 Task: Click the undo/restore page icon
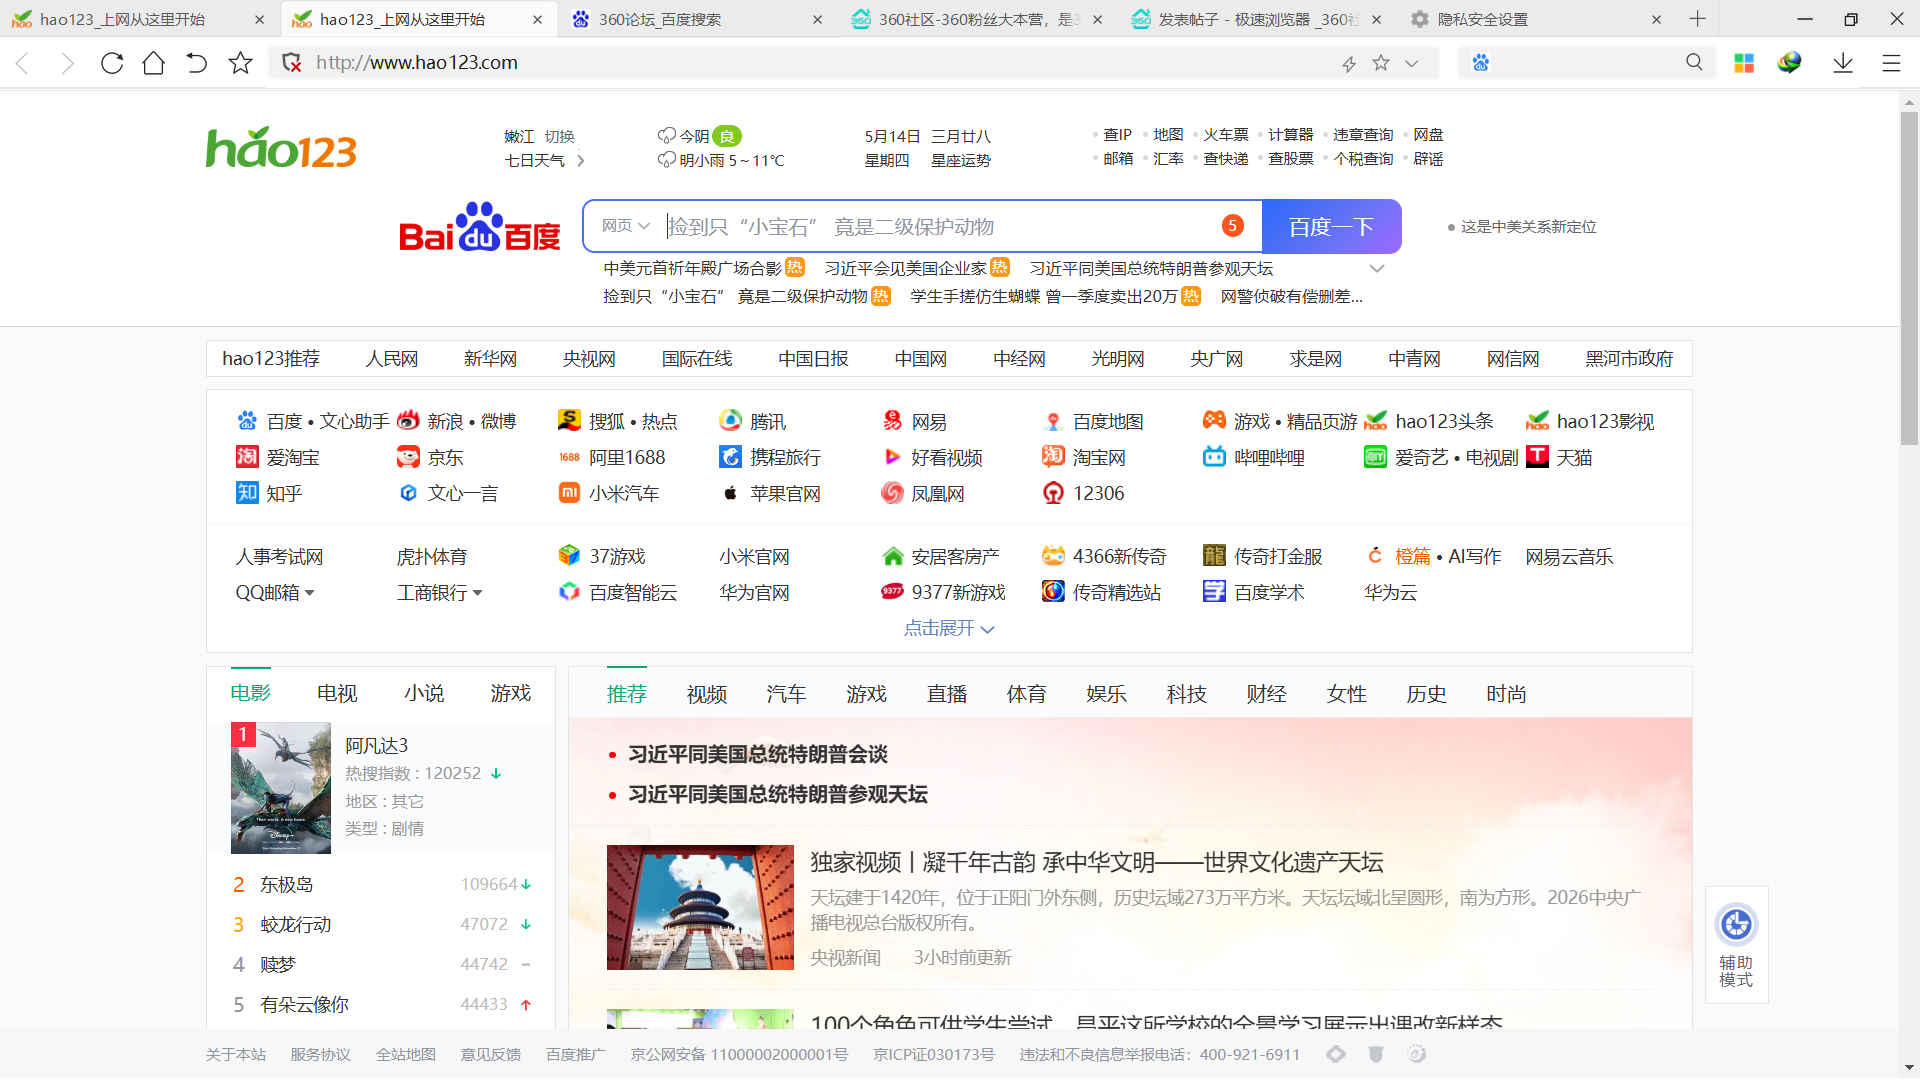(197, 63)
